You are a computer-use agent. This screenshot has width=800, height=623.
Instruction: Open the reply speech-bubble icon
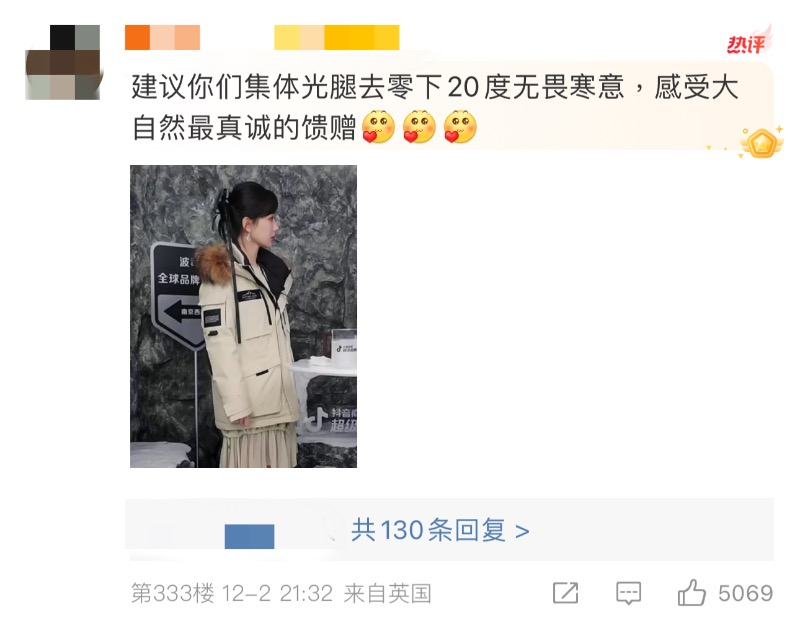pos(628,593)
